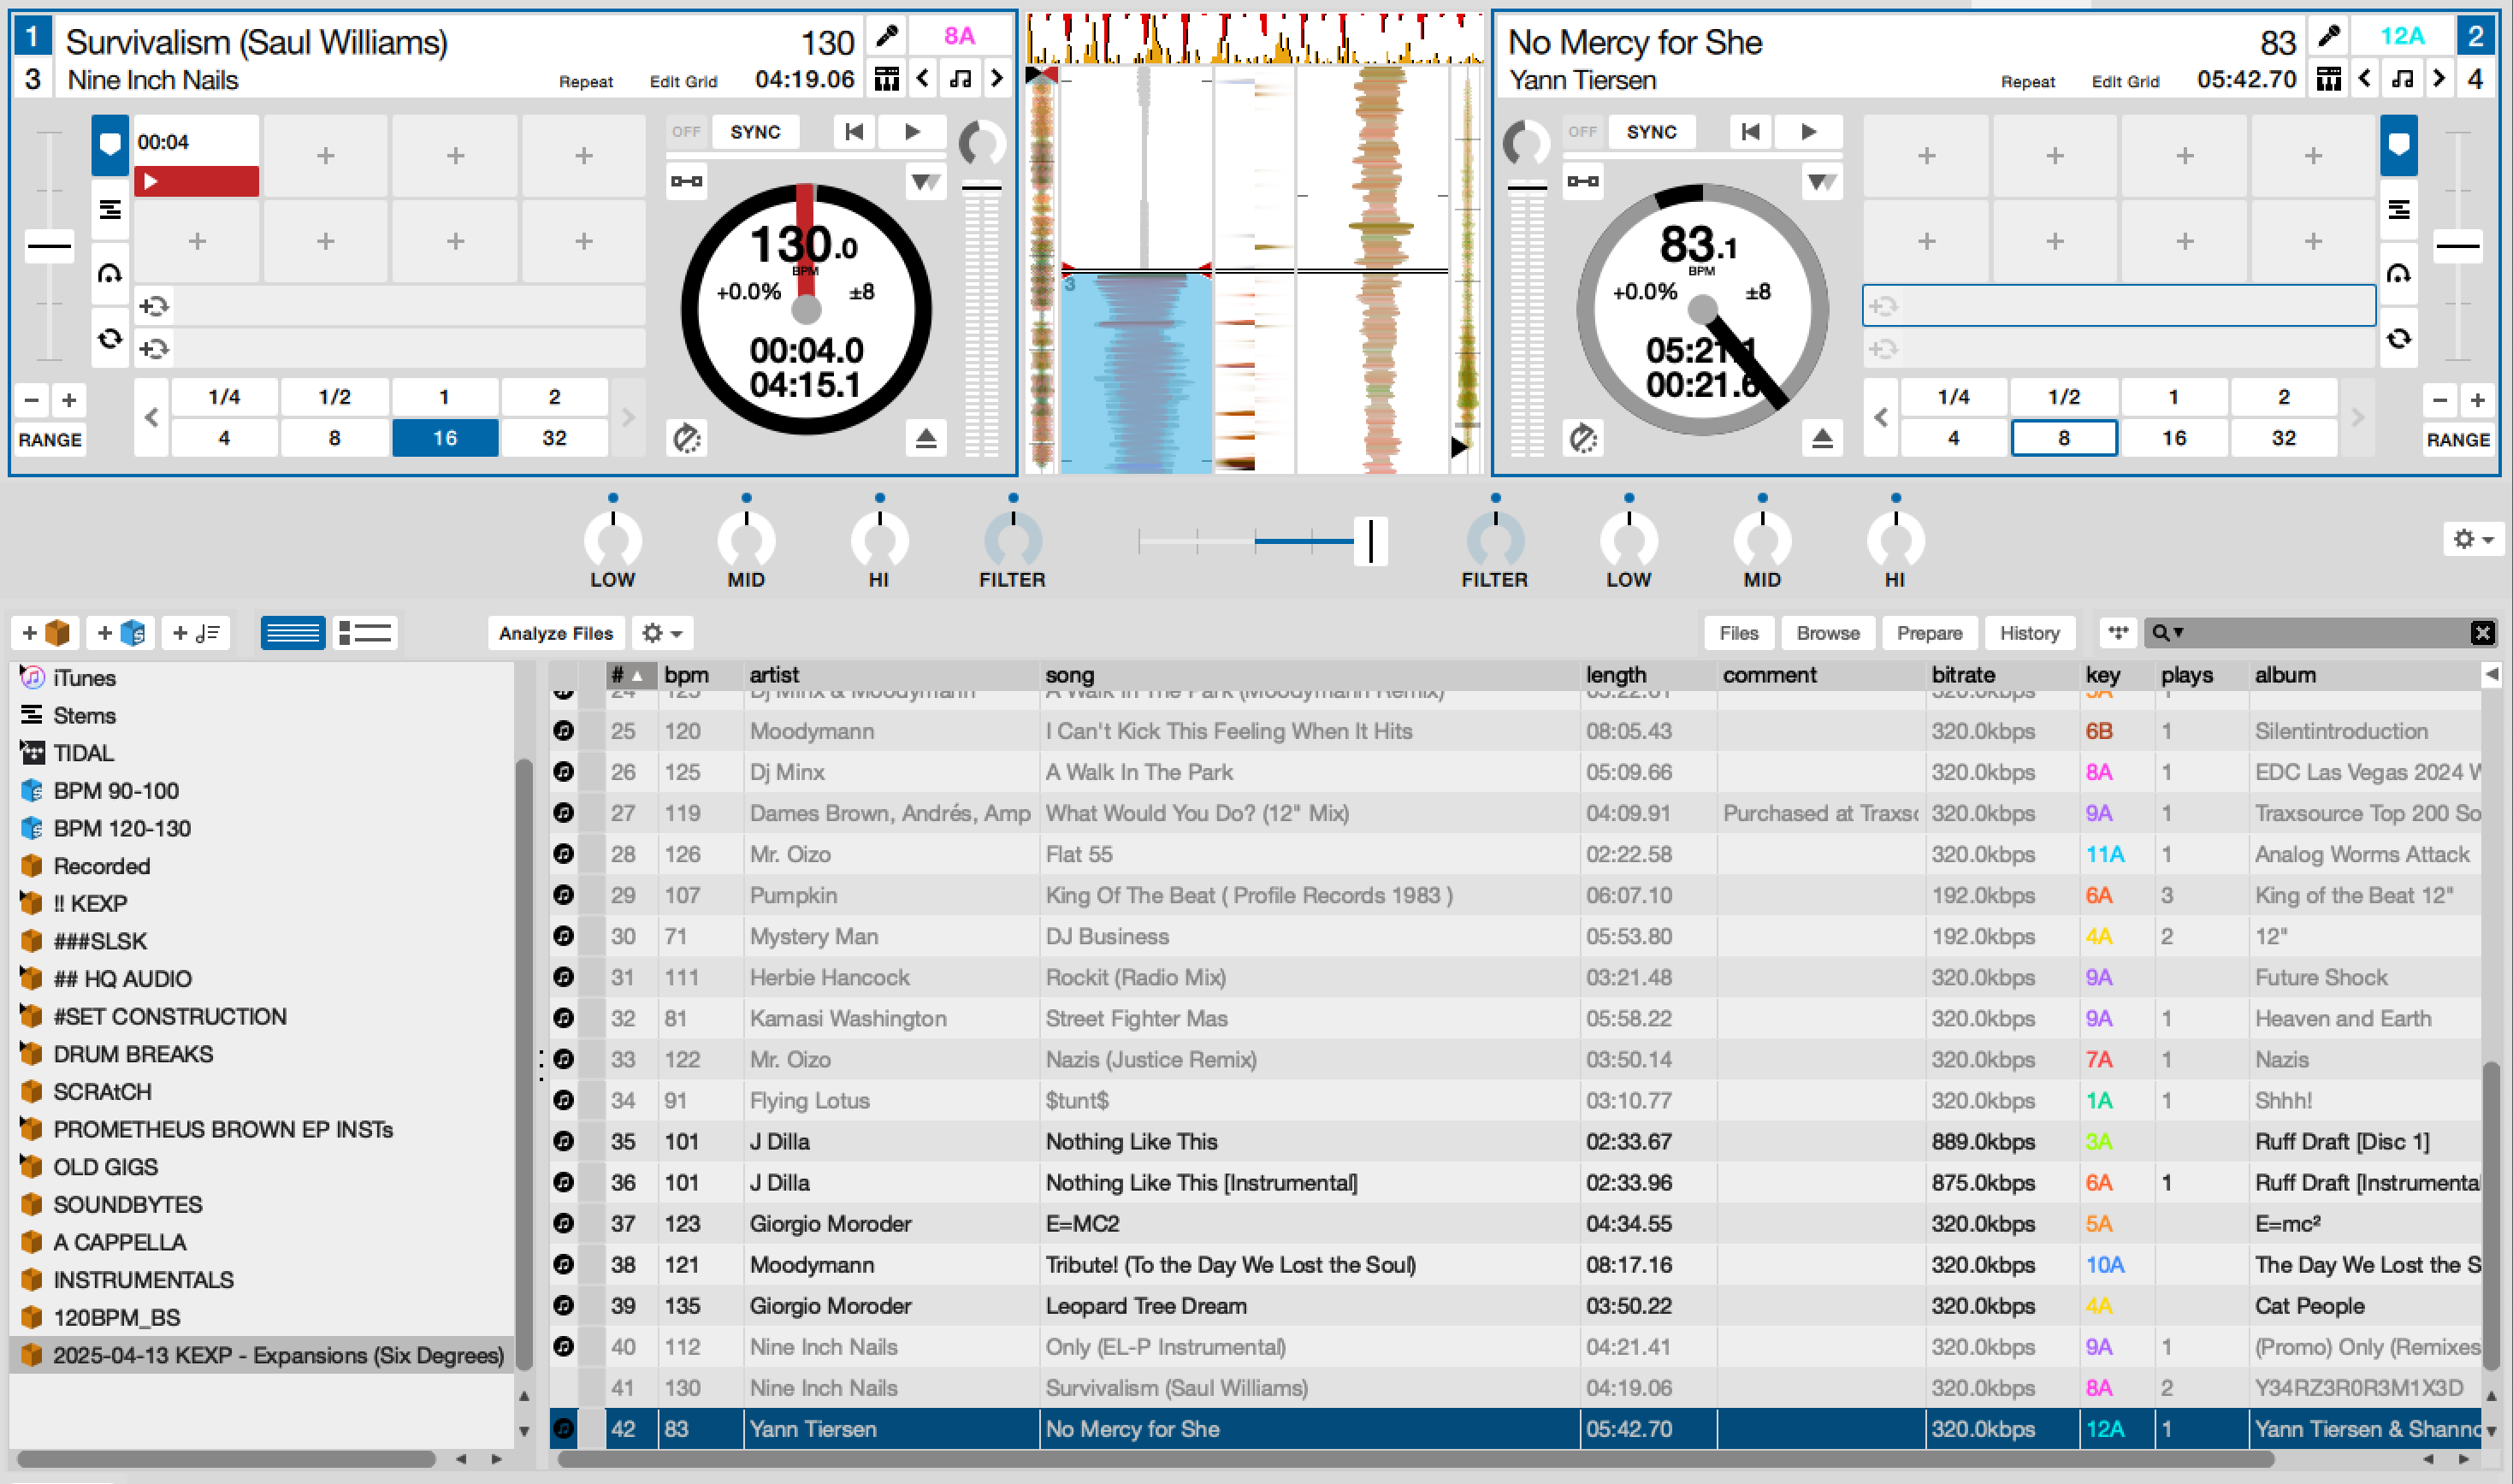This screenshot has height=1484, width=2513.
Task: Show previous loop sizes on deck 2
Action: (1881, 417)
